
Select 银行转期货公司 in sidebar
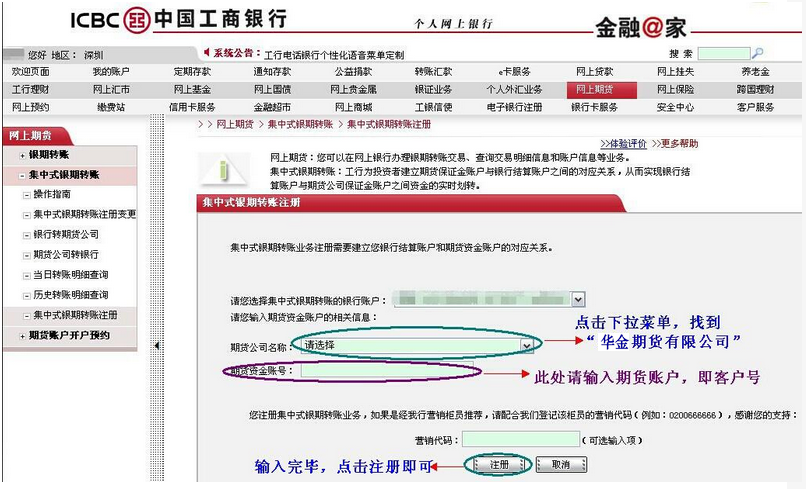coord(66,234)
